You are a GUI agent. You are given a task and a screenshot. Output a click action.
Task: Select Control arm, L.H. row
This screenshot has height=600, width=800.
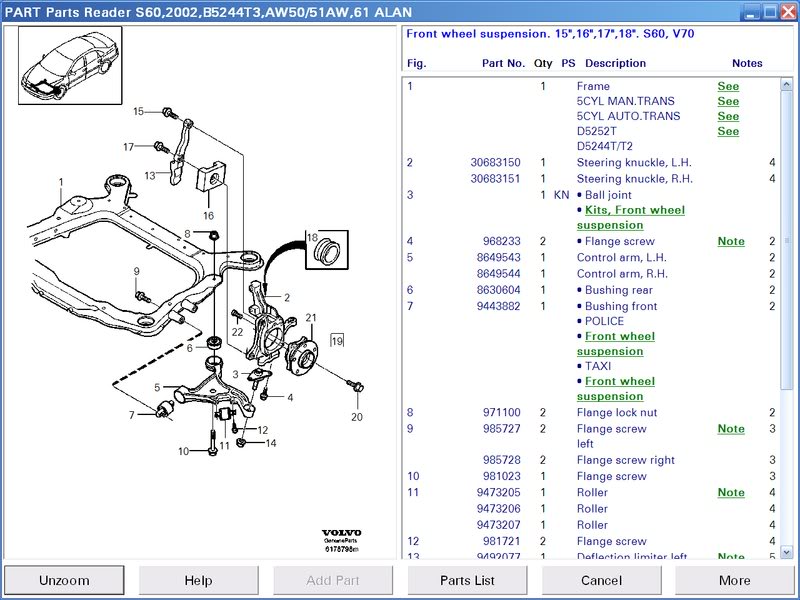[591, 257]
